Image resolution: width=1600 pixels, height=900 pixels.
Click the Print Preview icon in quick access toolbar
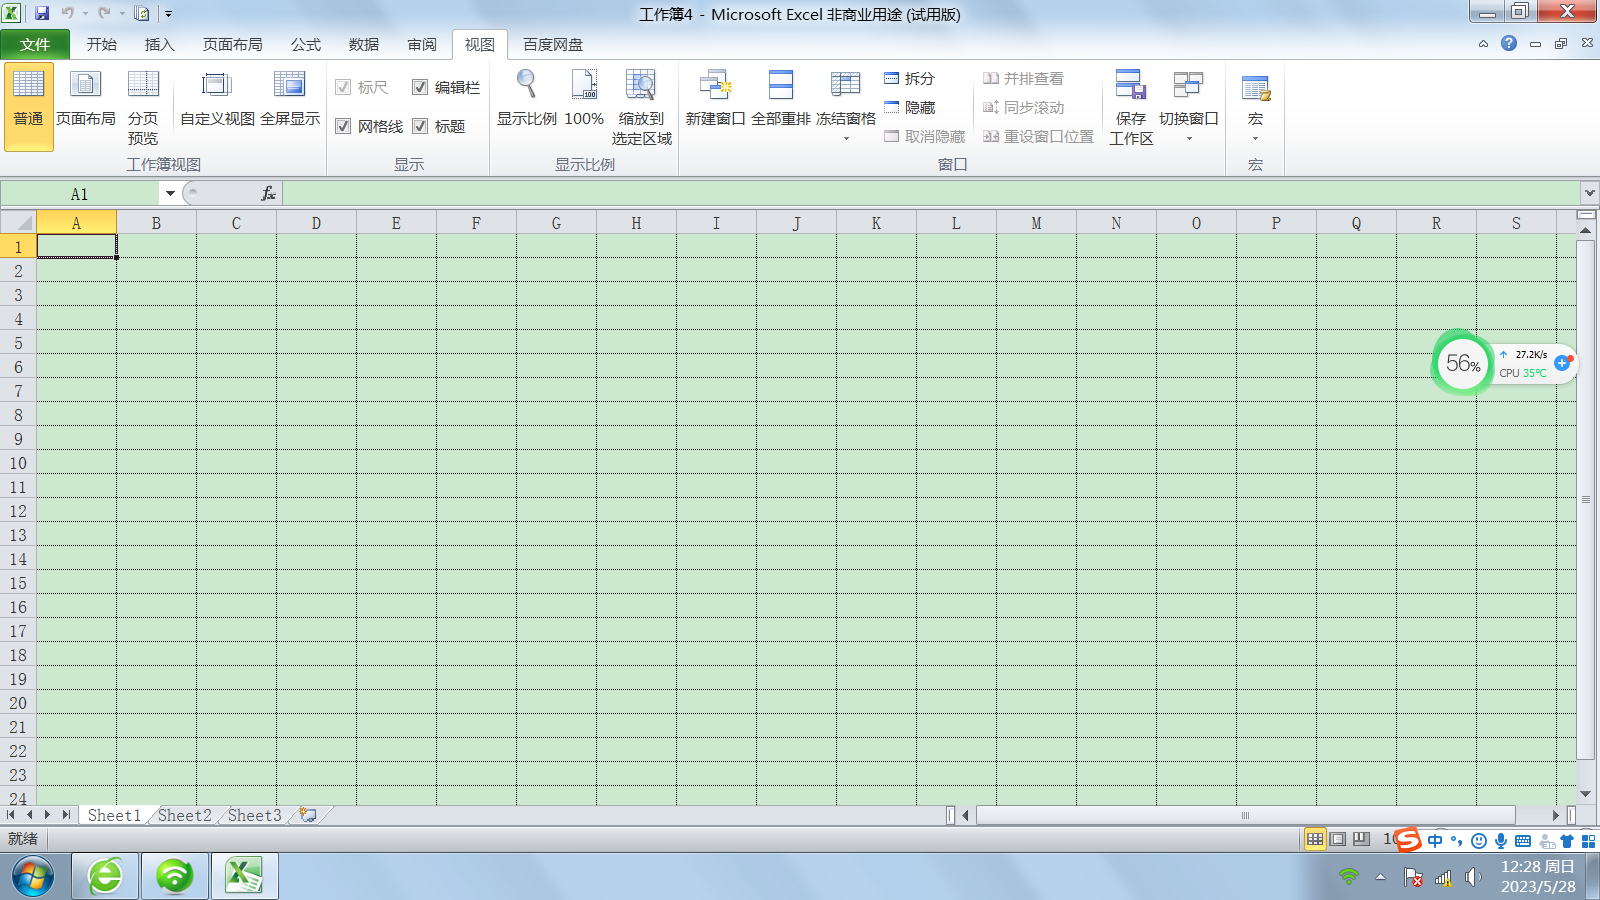pyautogui.click(x=142, y=13)
